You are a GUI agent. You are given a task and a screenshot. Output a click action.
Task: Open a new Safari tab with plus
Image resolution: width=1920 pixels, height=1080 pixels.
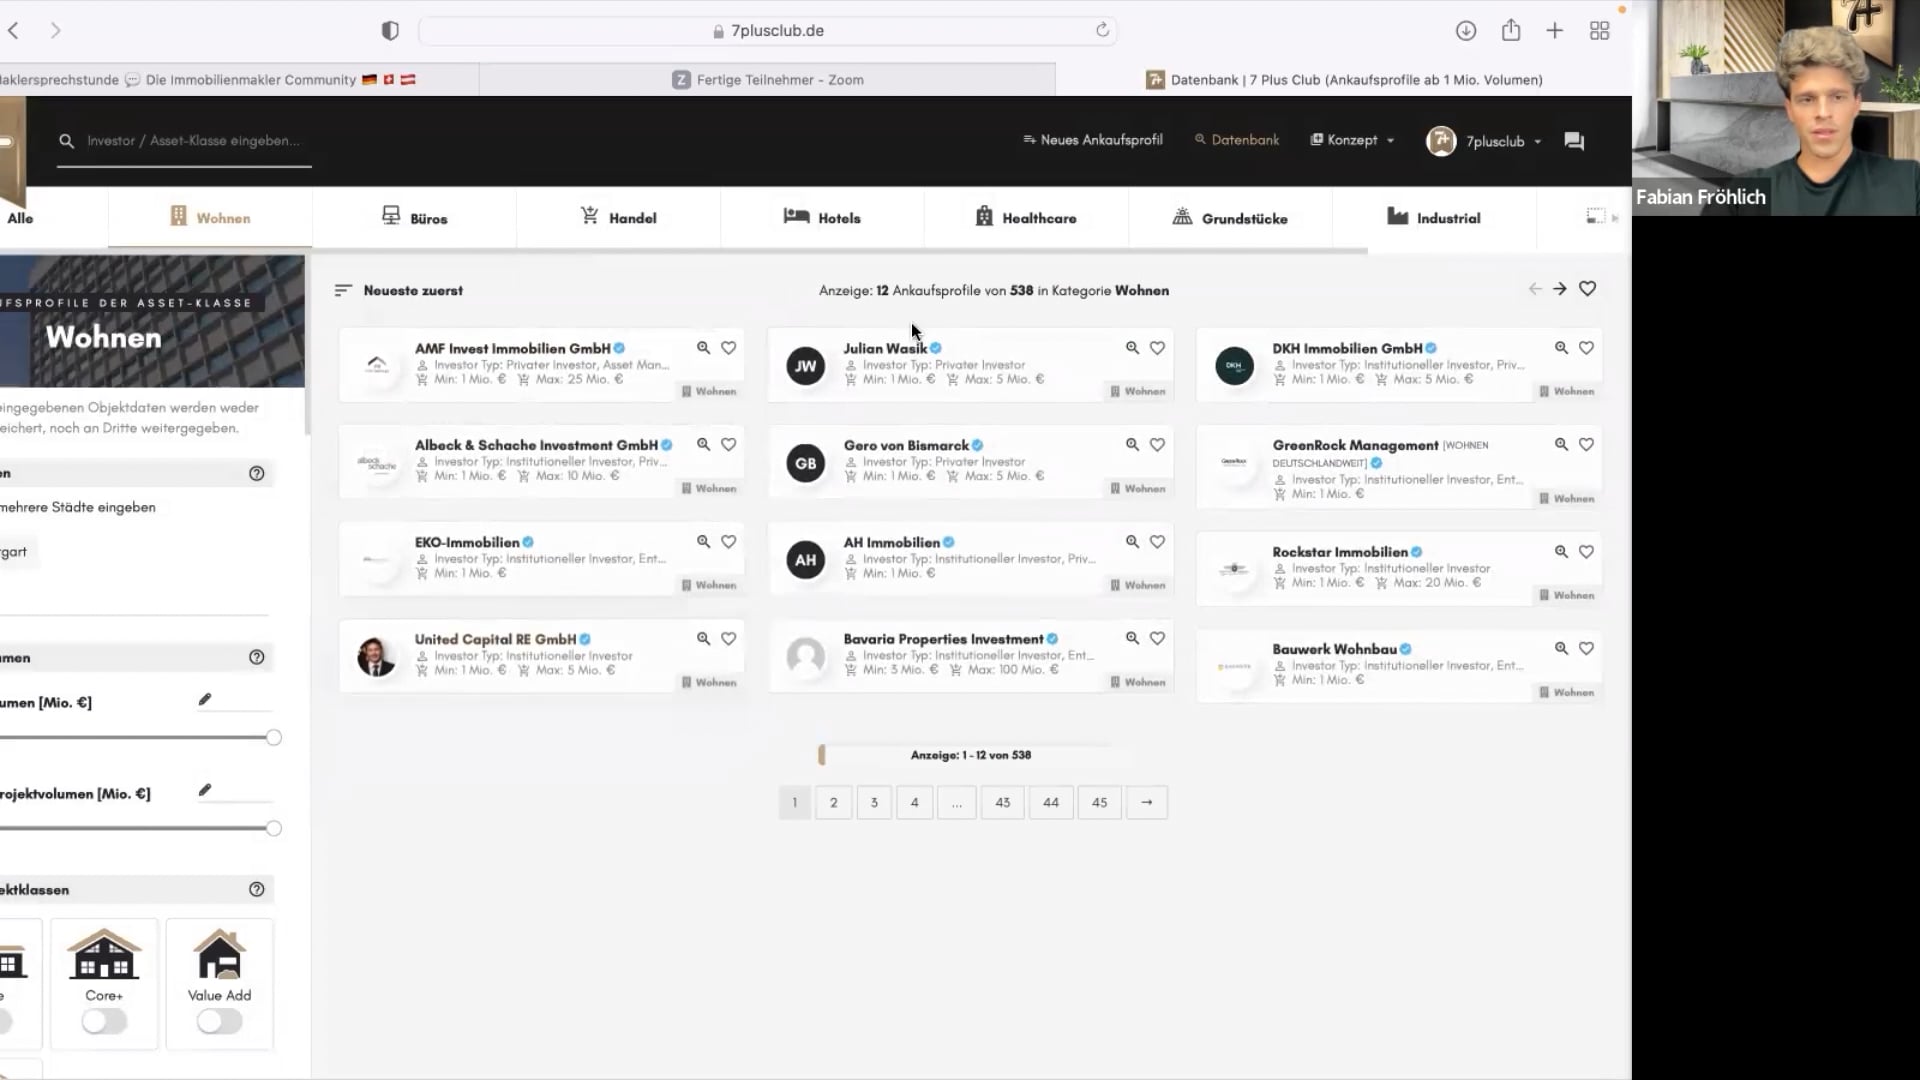tap(1554, 31)
